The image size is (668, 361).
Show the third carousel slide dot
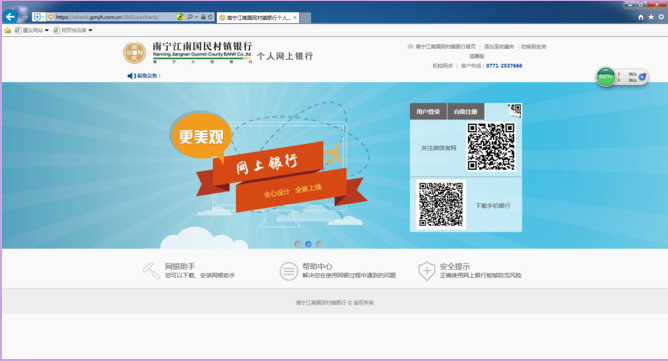click(x=319, y=244)
